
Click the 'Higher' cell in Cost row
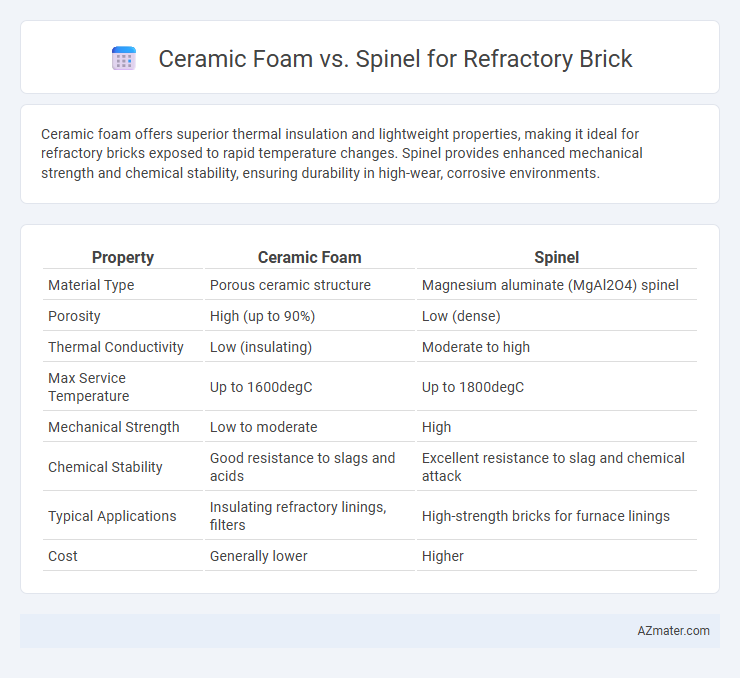click(x=443, y=556)
